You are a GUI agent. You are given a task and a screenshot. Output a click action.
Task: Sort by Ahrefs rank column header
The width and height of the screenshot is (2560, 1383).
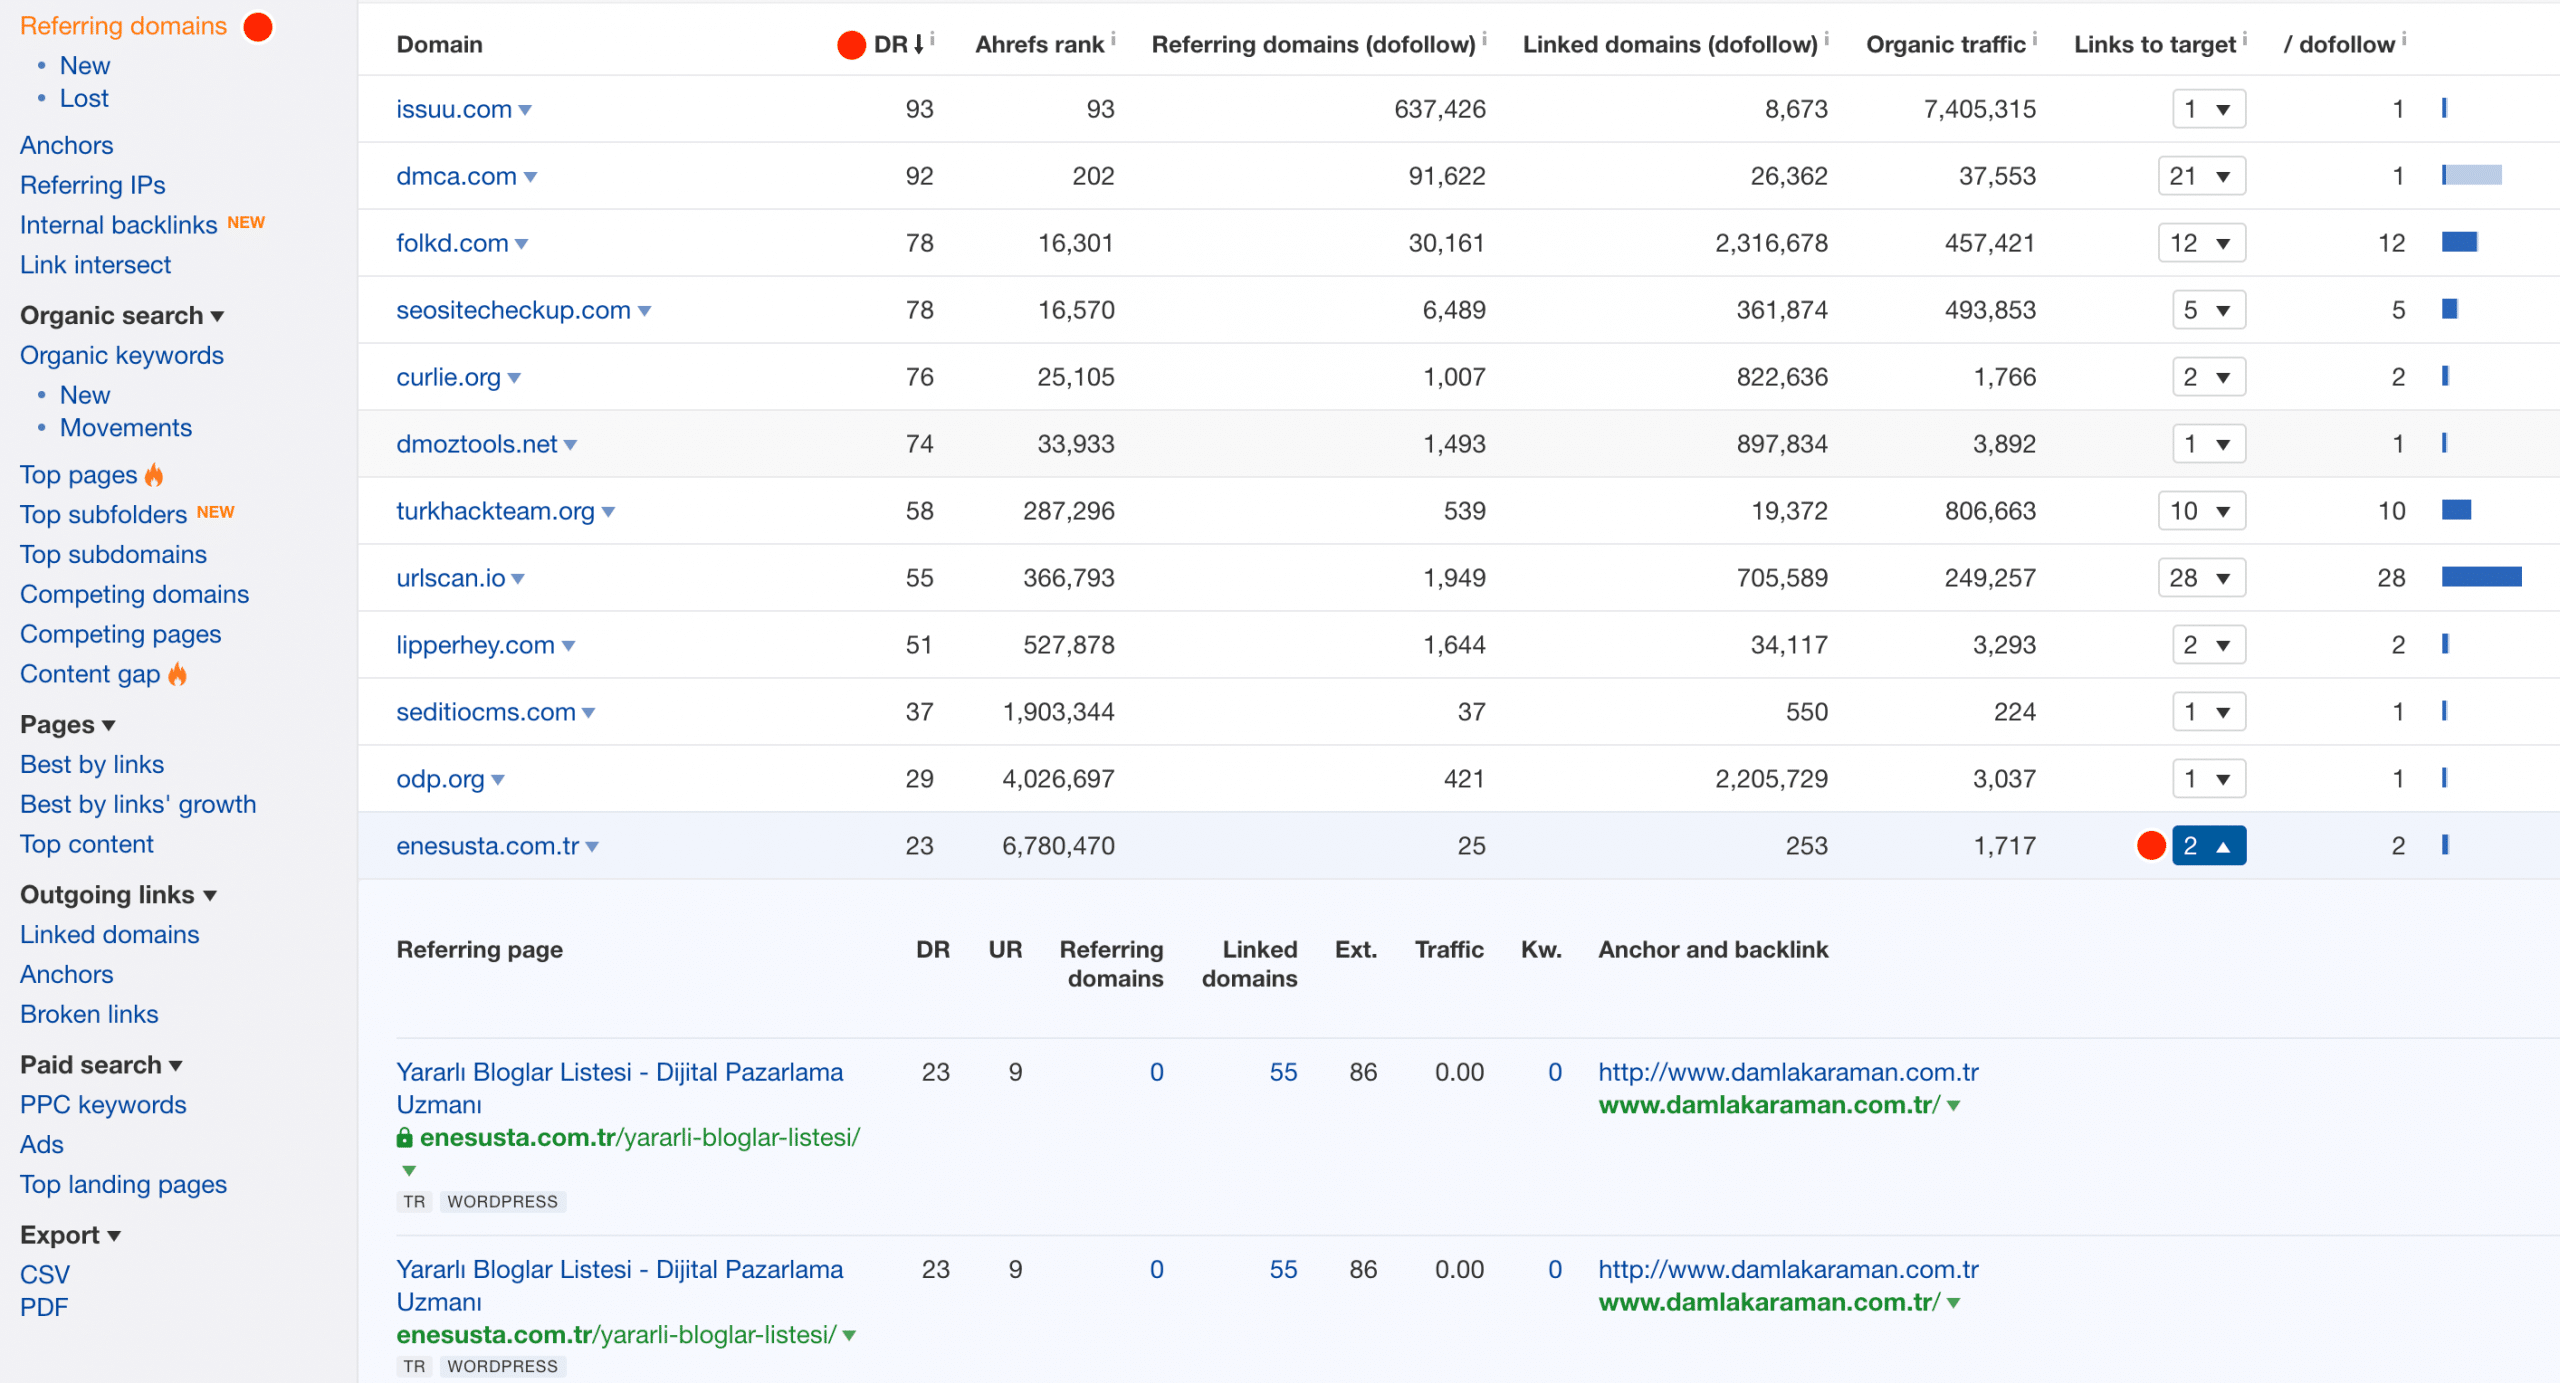coord(1039,44)
